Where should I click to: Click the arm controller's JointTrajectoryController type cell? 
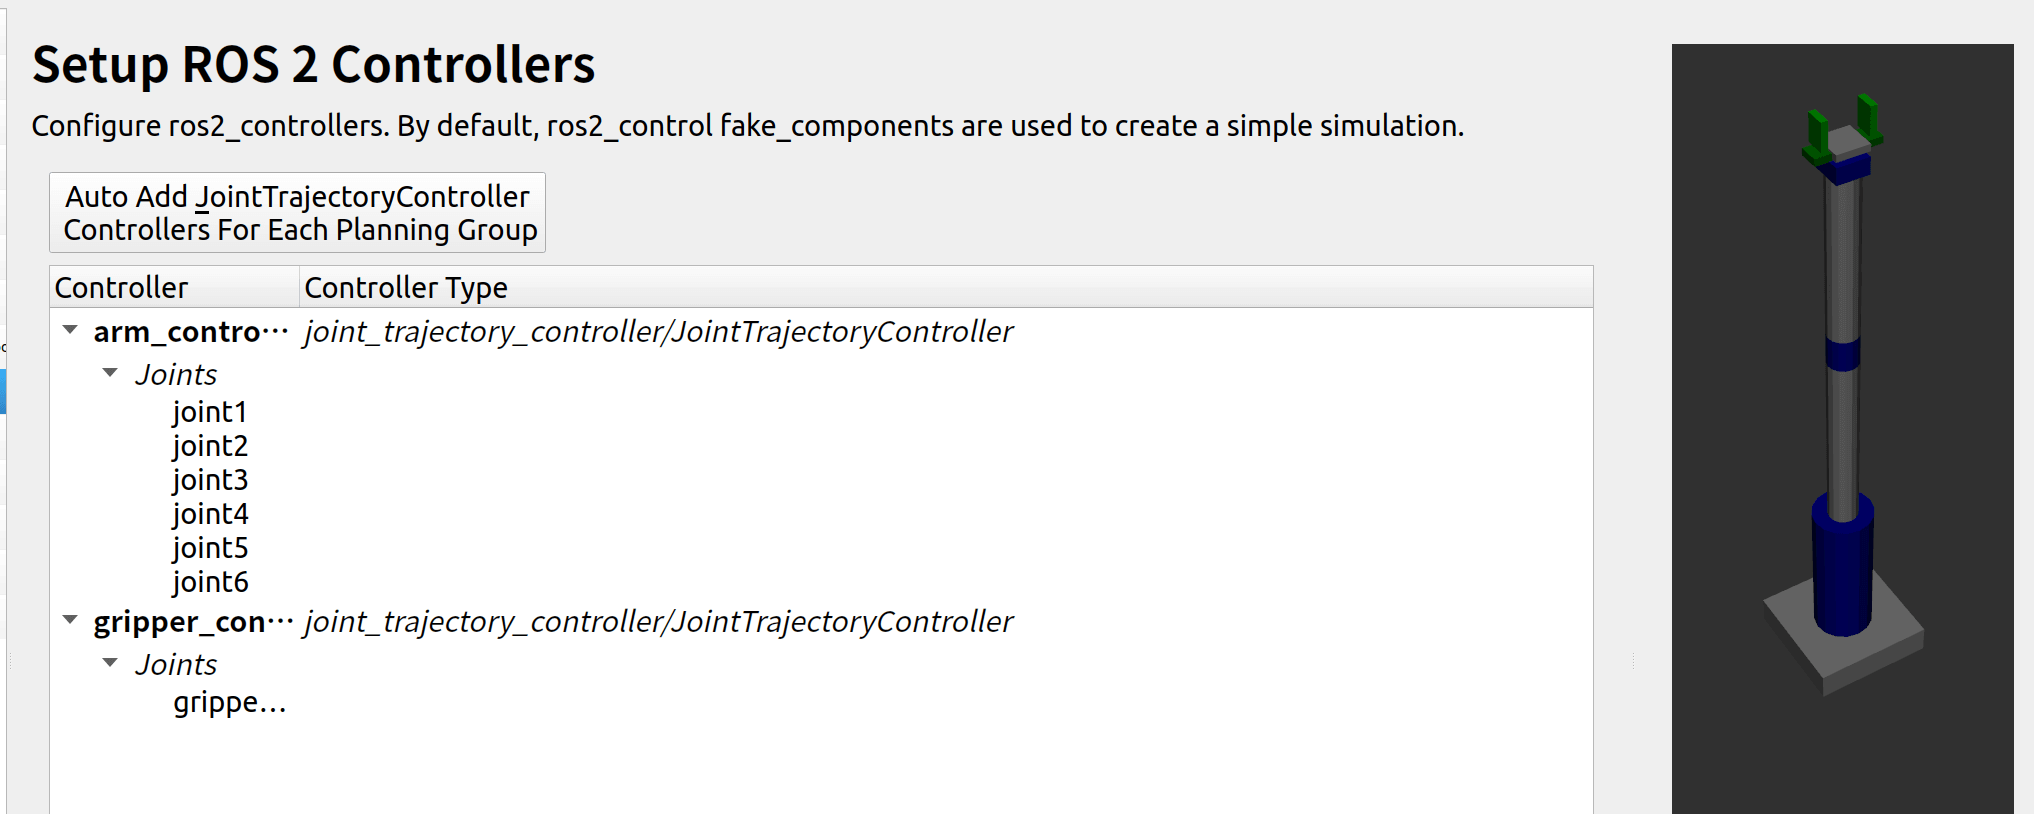click(x=658, y=332)
